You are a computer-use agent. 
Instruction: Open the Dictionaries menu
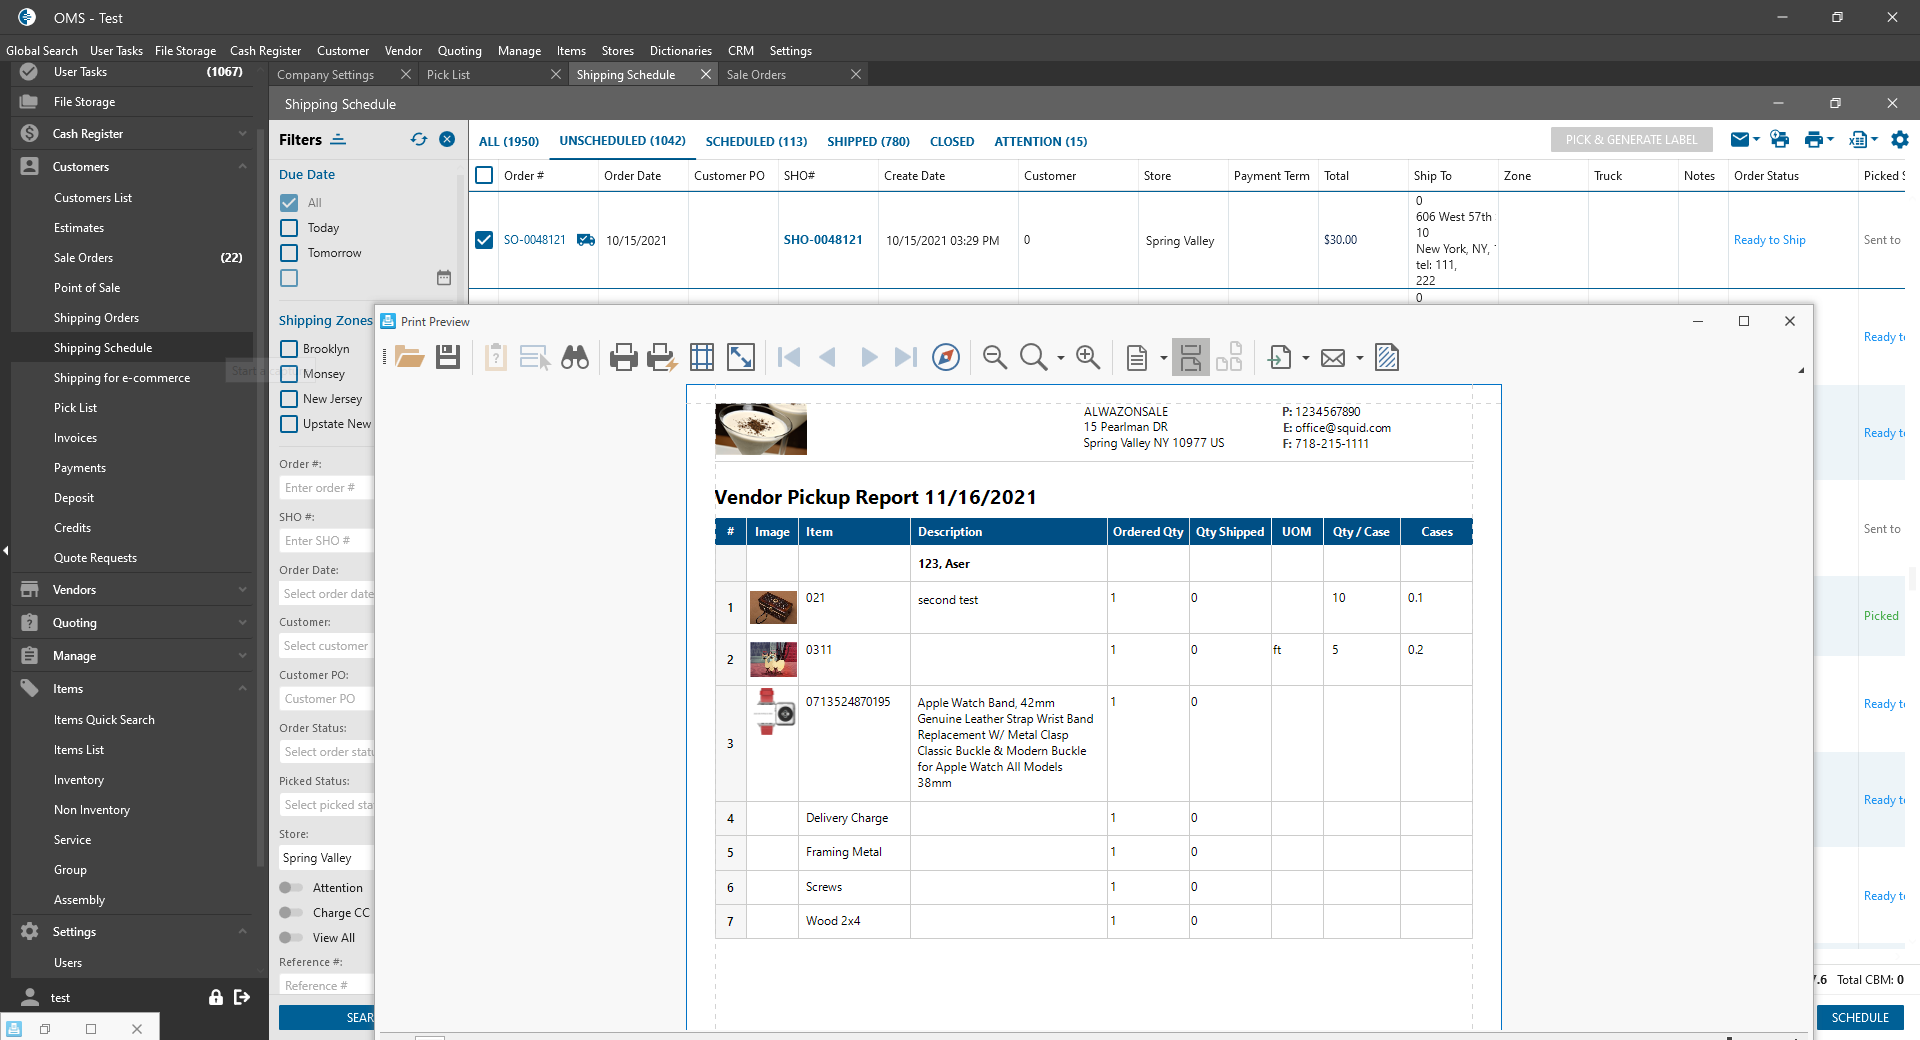point(680,51)
